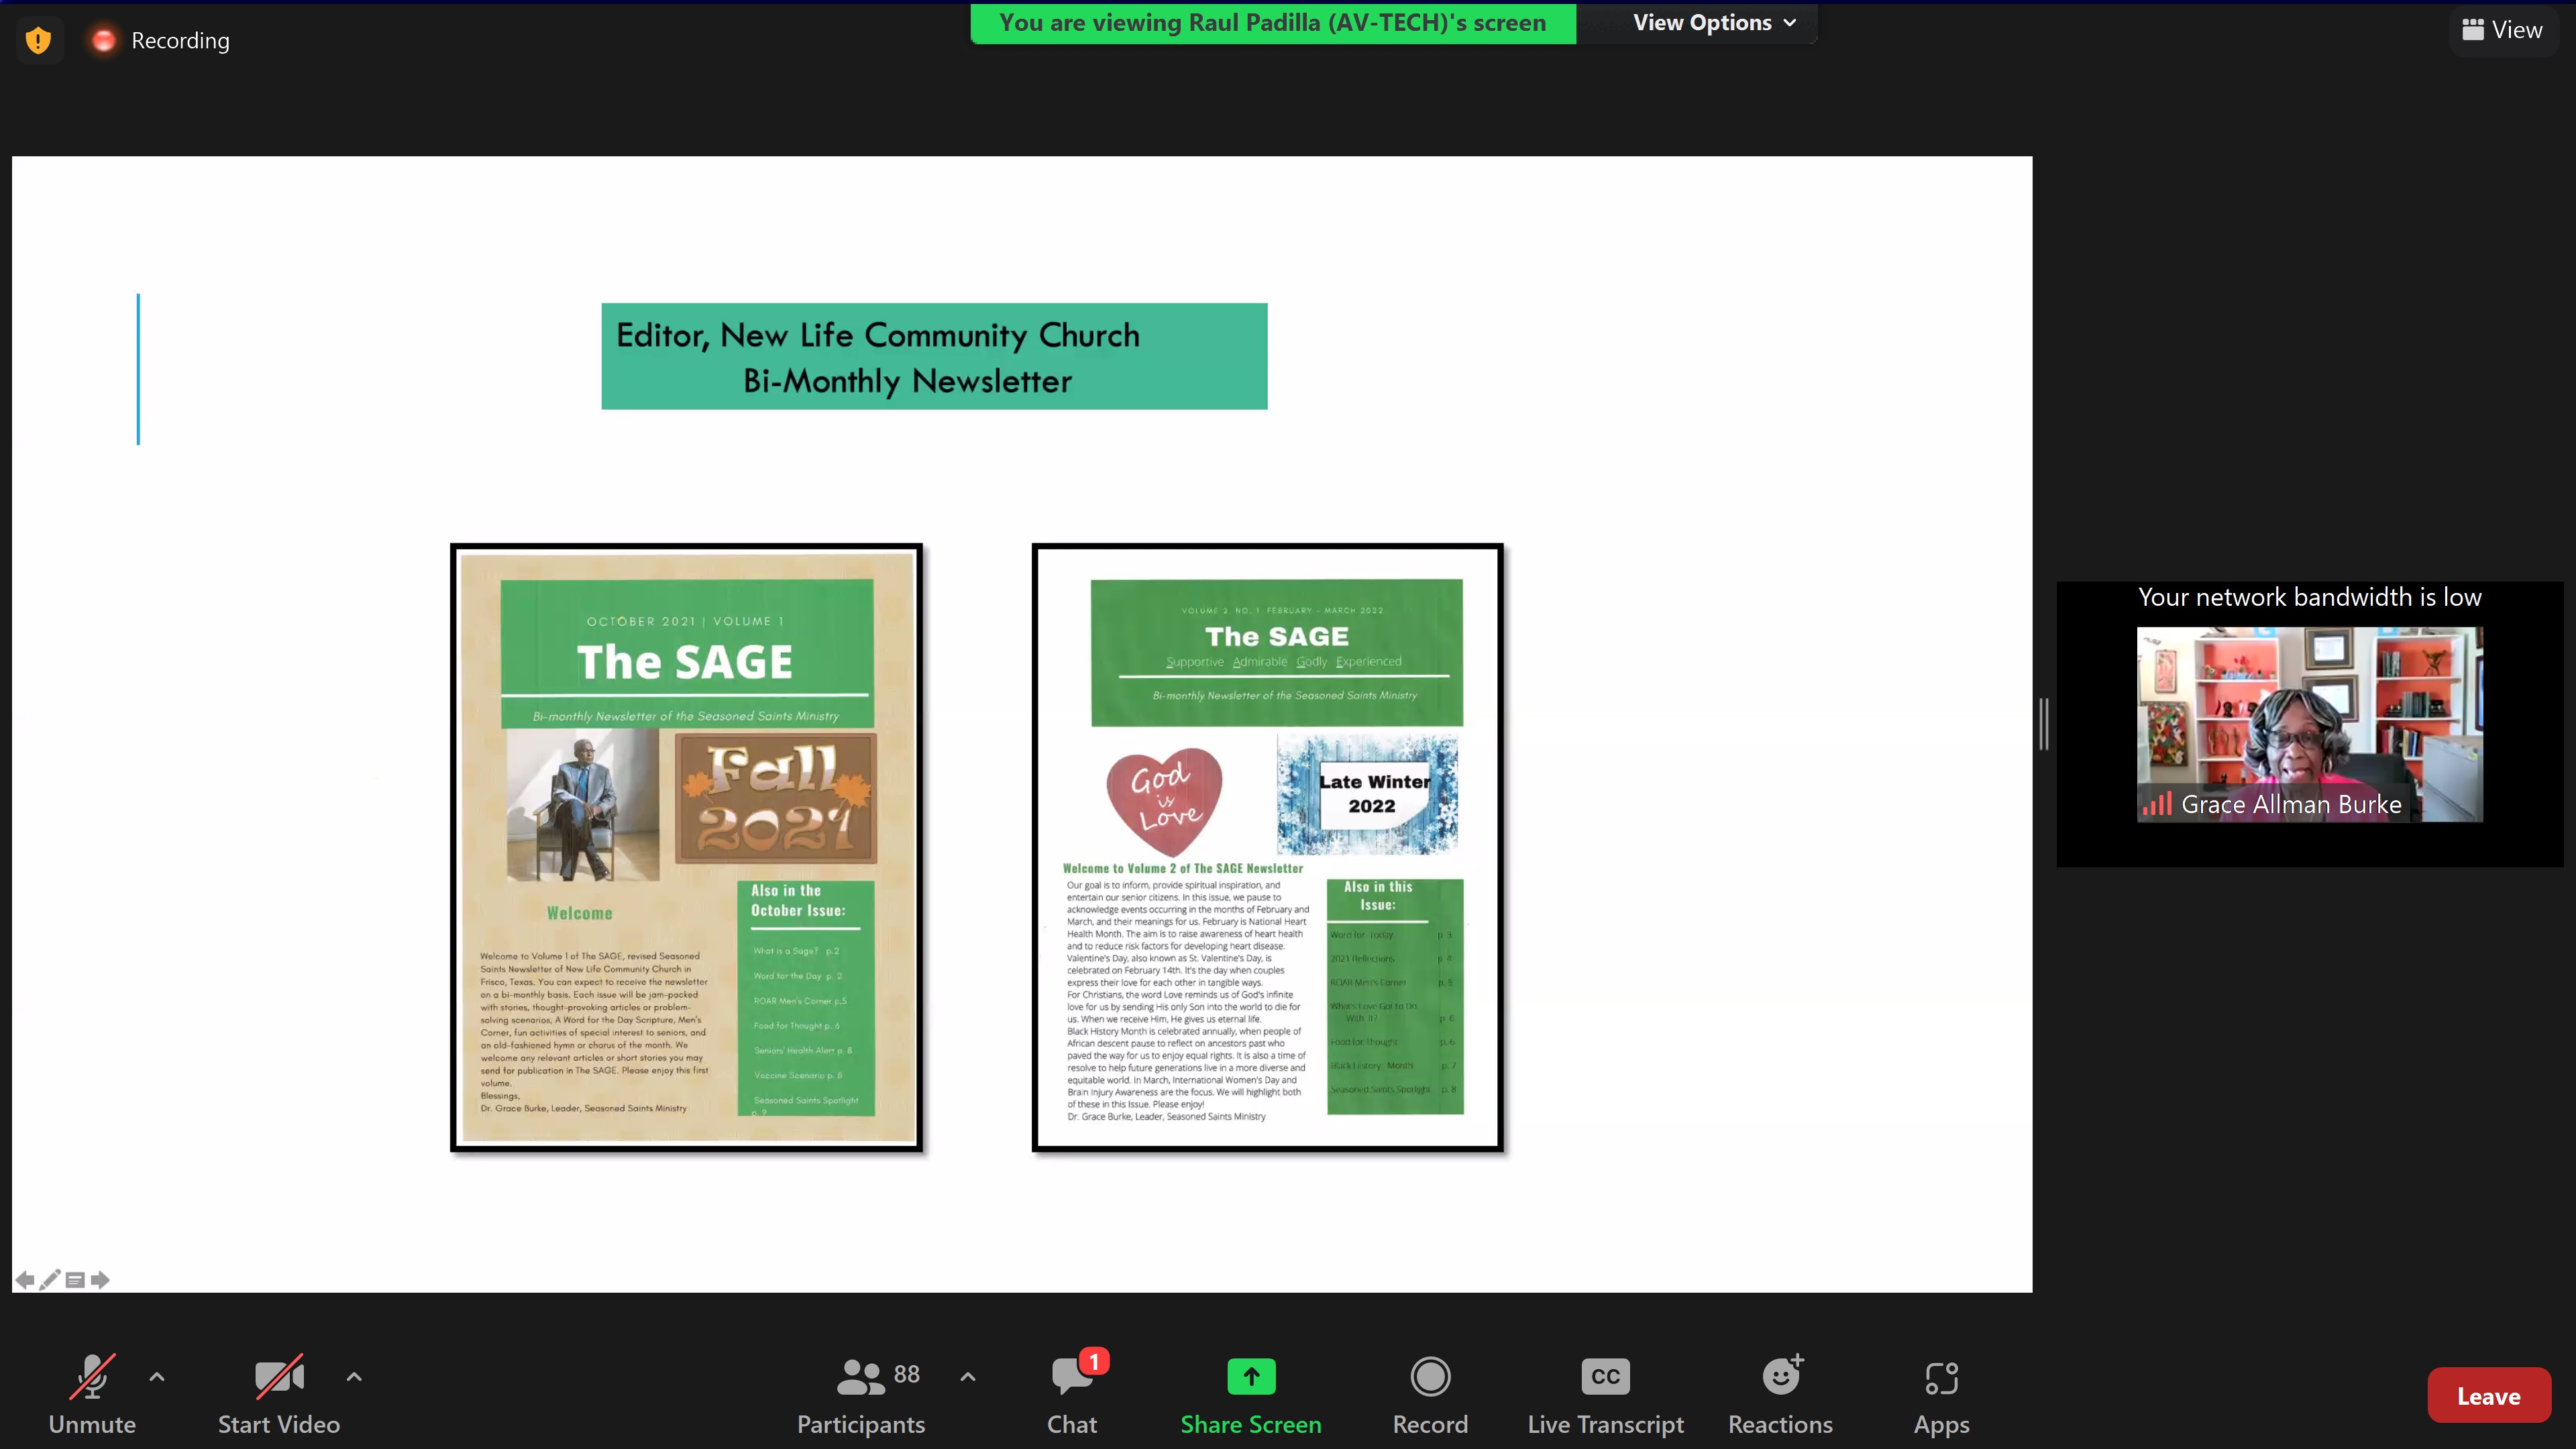Click the red Leave button

[x=2488, y=1395]
